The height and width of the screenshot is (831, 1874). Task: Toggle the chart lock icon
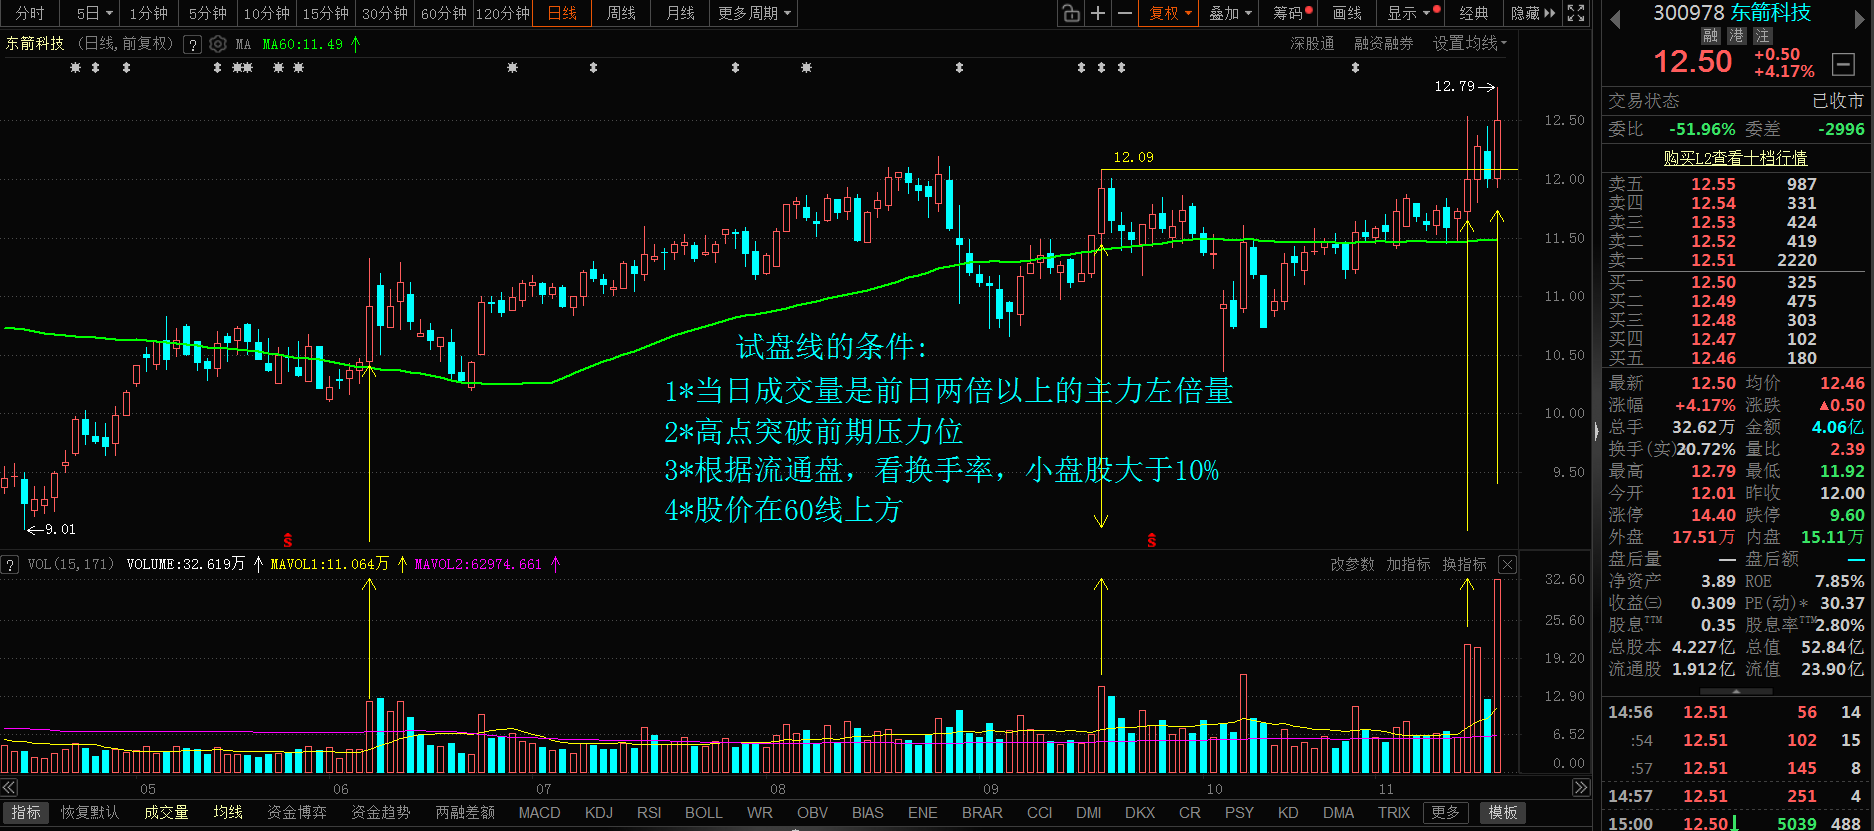(x=1071, y=13)
